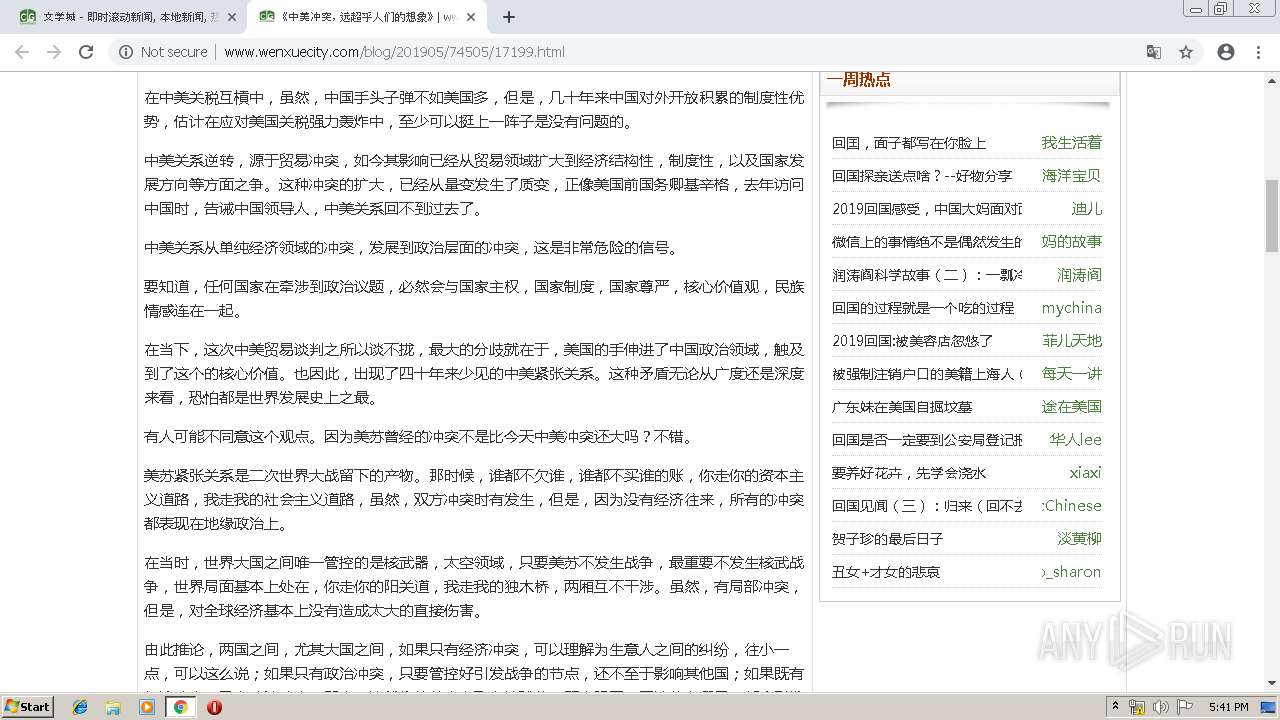Click the page vertical scrollbar thumb
Viewport: 1280px width, 720px height.
pos(1271,215)
